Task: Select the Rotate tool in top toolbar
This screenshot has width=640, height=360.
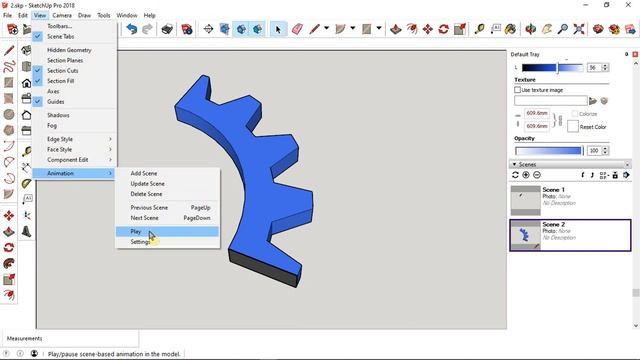Action: click(x=444, y=29)
